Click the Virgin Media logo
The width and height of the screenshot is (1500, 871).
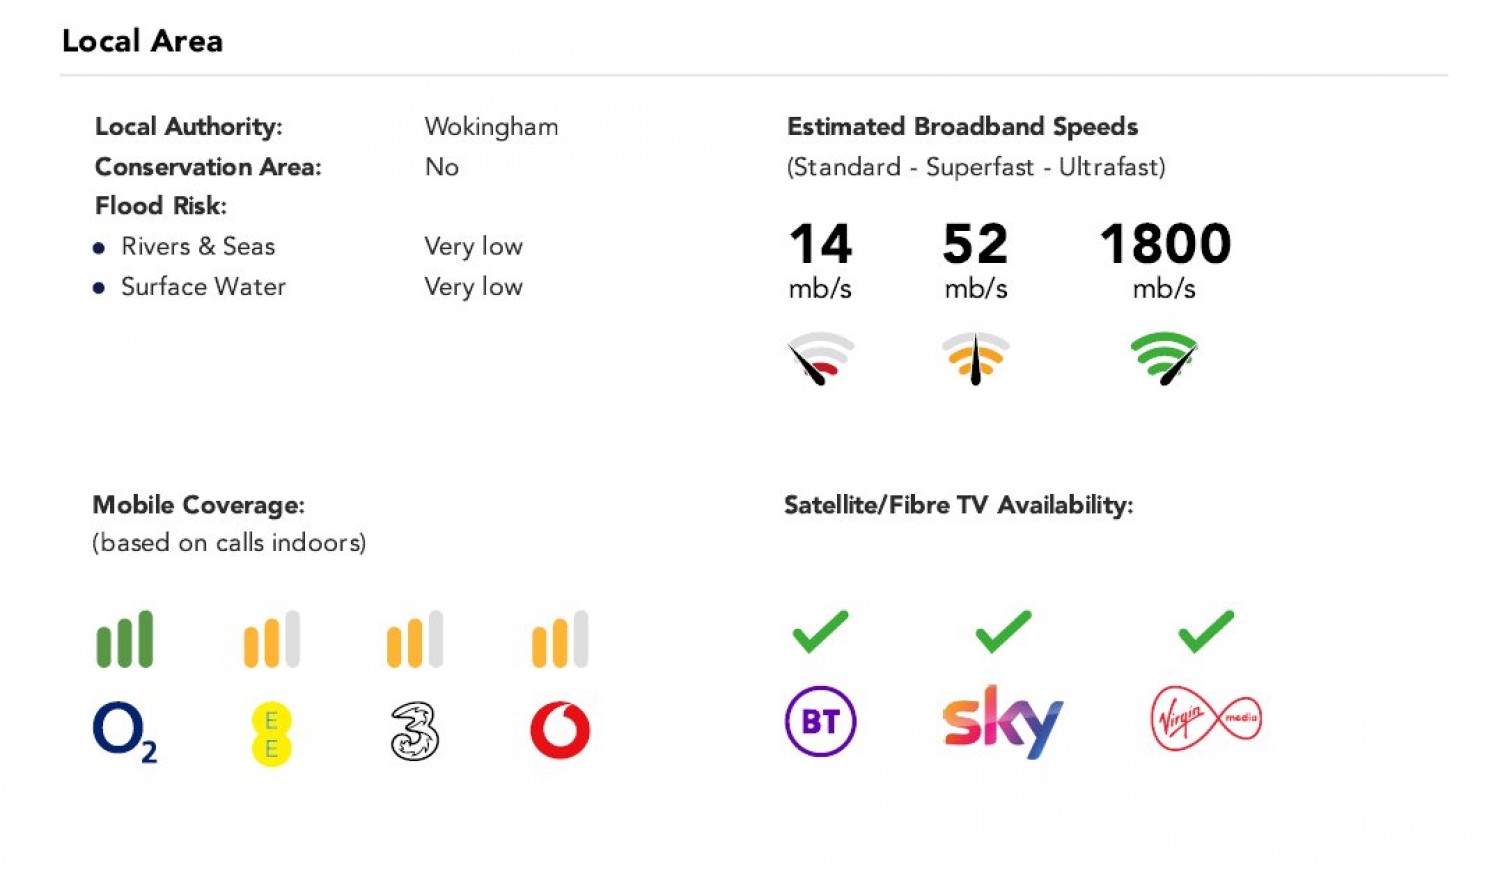[x=1206, y=718]
